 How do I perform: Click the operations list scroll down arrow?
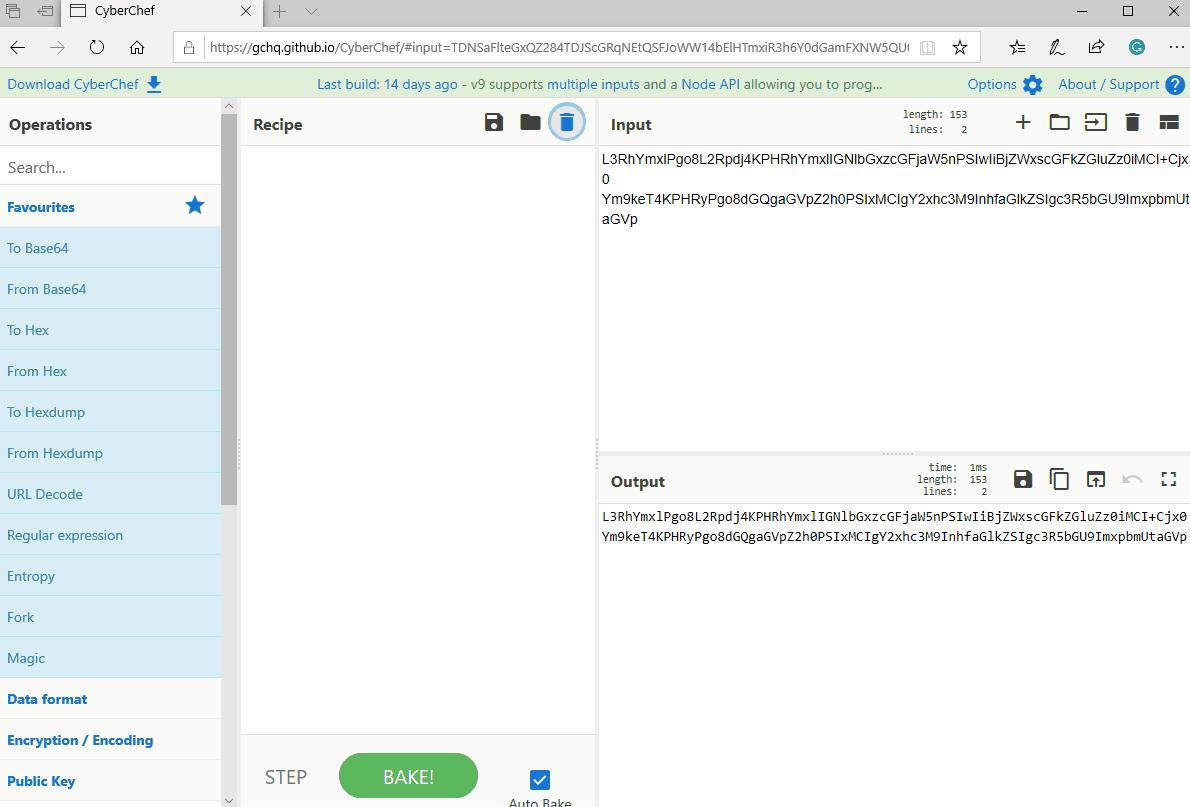[229, 800]
